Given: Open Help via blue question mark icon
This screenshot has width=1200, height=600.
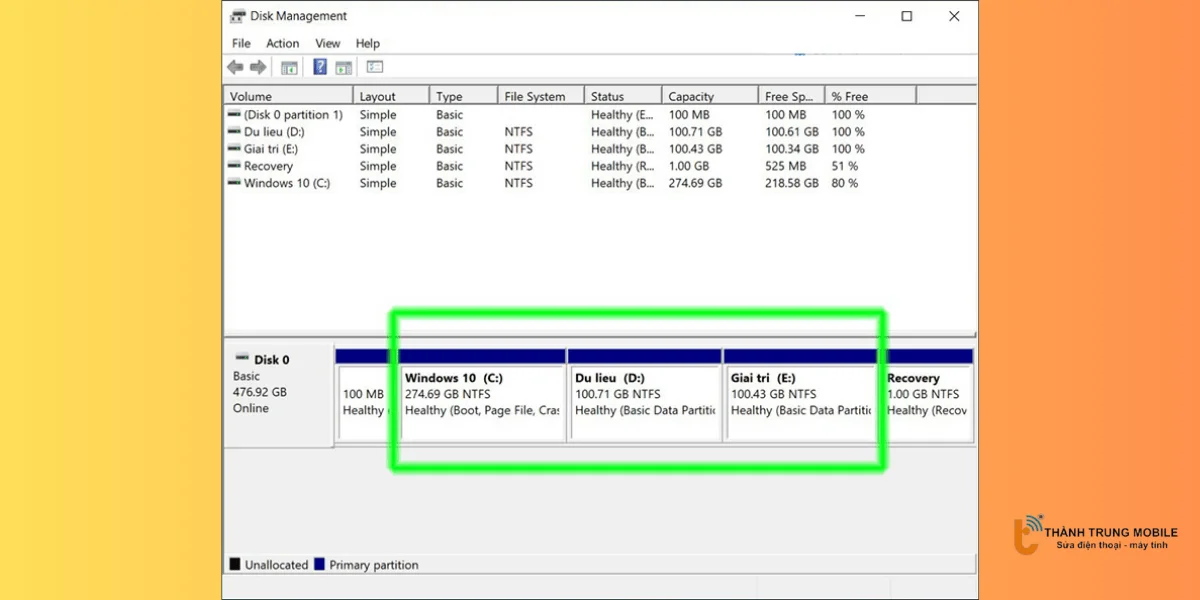Looking at the screenshot, I should tap(320, 67).
